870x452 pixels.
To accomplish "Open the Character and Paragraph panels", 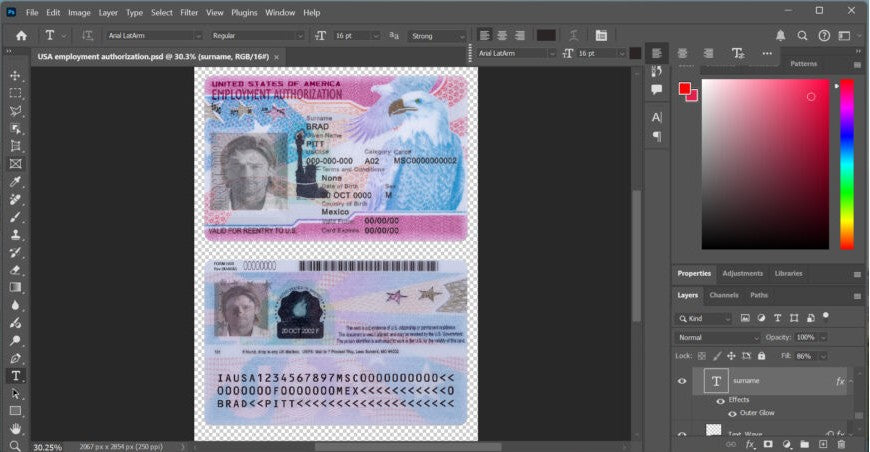I will 601,35.
